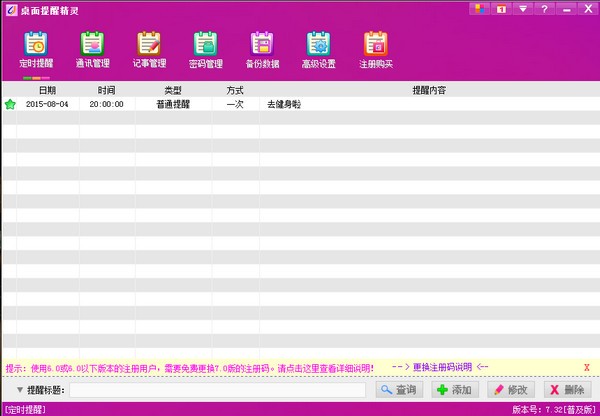Open the 高级设置 advanced settings
Viewport: 600px width, 416px height.
click(x=318, y=50)
